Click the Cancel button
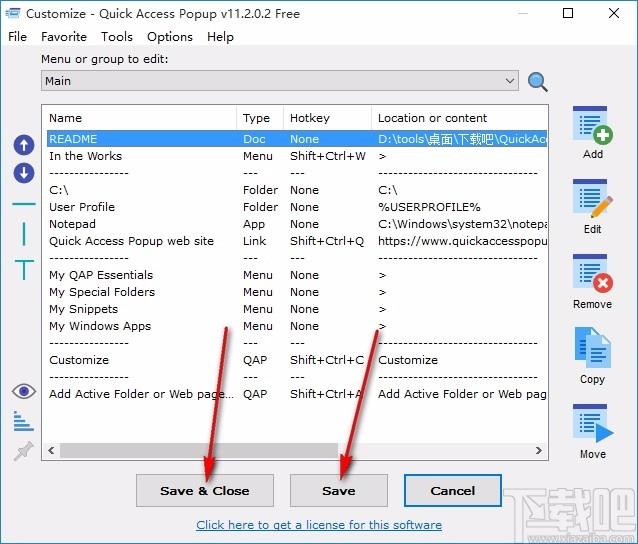The height and width of the screenshot is (544, 638). (x=452, y=491)
